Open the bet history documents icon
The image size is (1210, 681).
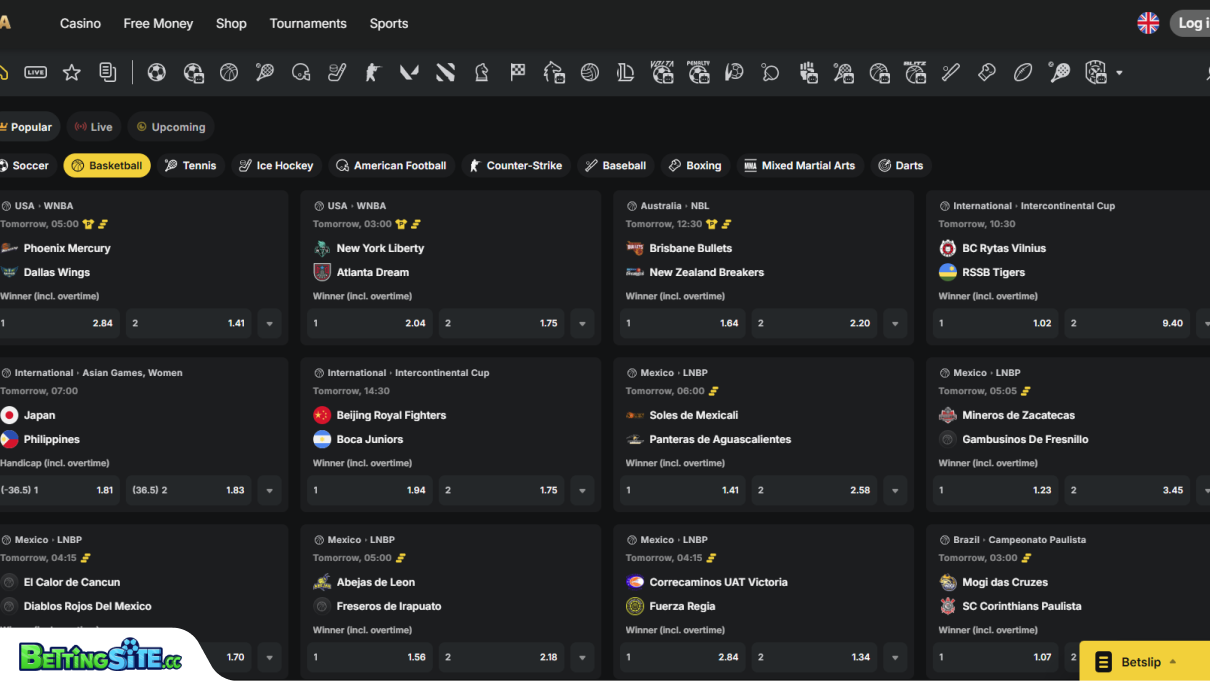click(108, 72)
